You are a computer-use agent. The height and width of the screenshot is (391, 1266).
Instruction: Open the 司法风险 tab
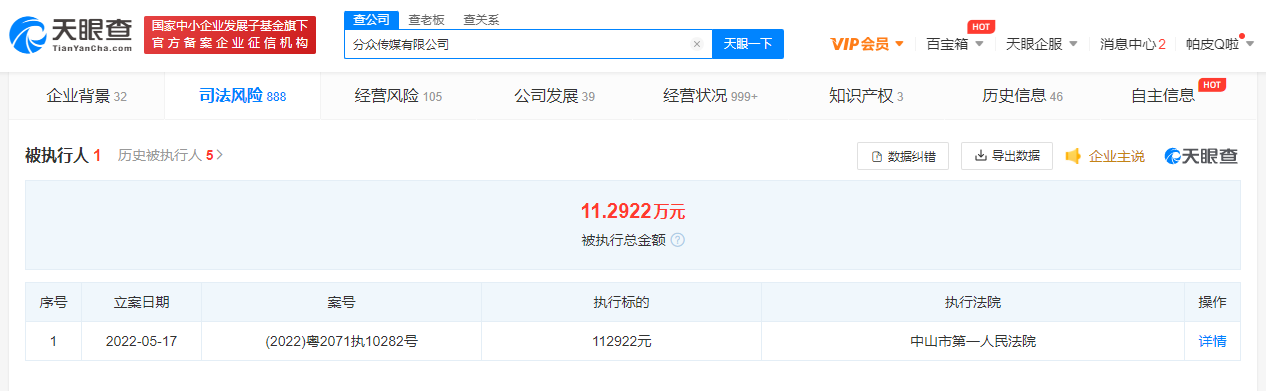point(242,96)
